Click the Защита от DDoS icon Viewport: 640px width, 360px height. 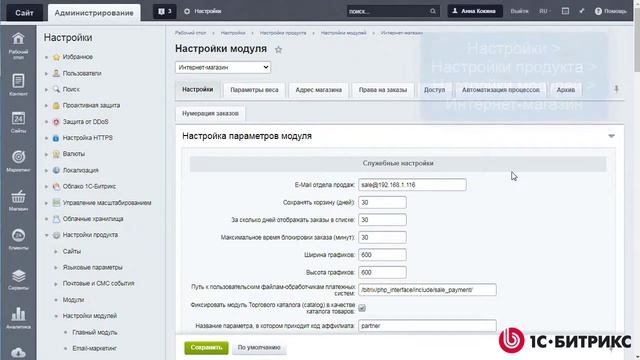click(x=56, y=122)
